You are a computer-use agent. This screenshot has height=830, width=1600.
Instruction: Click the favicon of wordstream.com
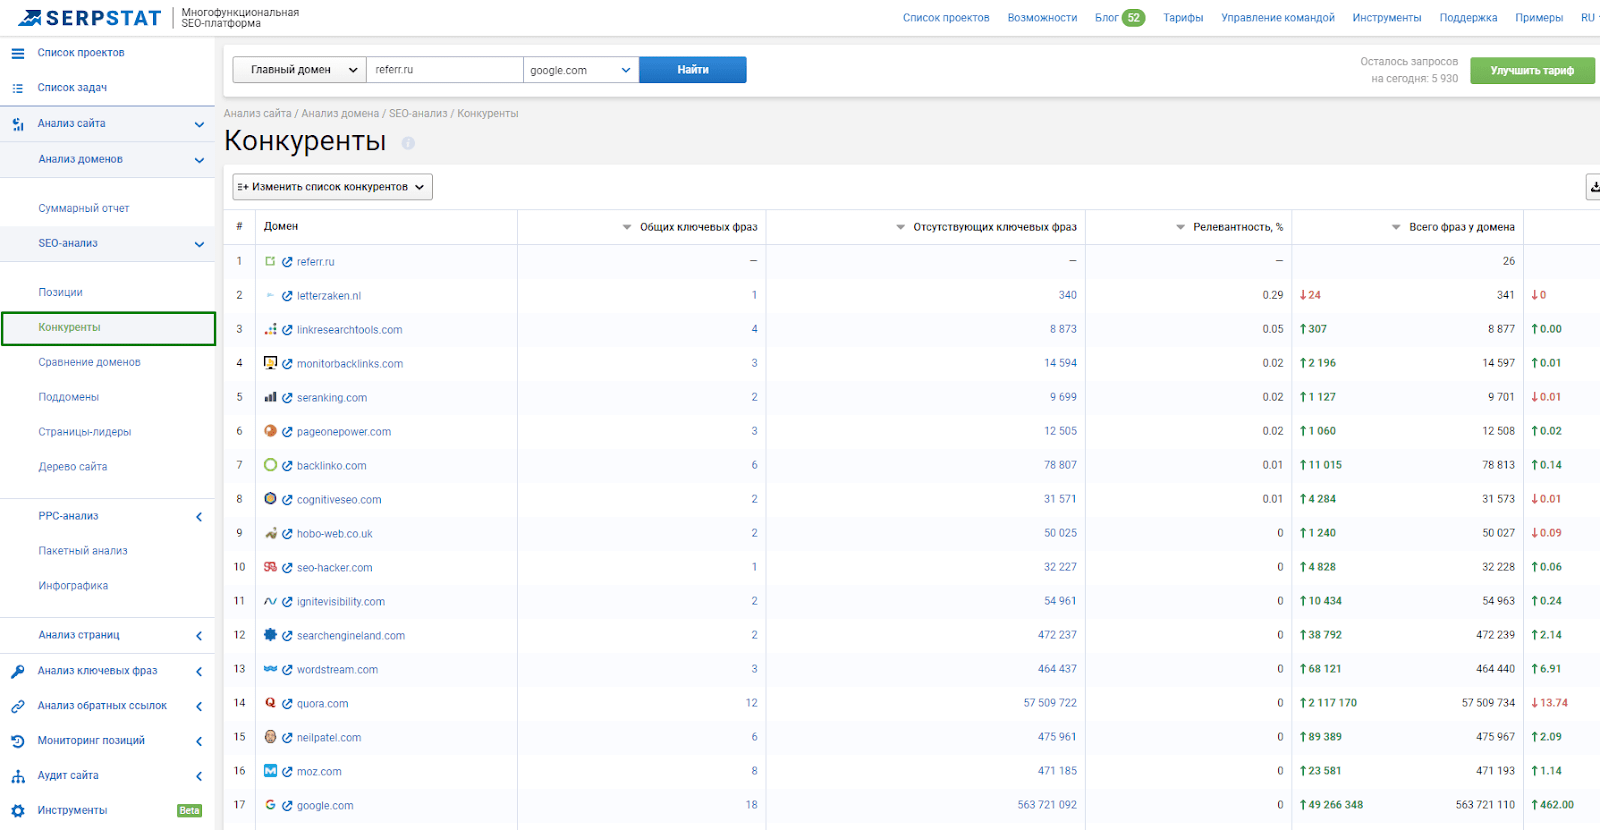tap(270, 669)
